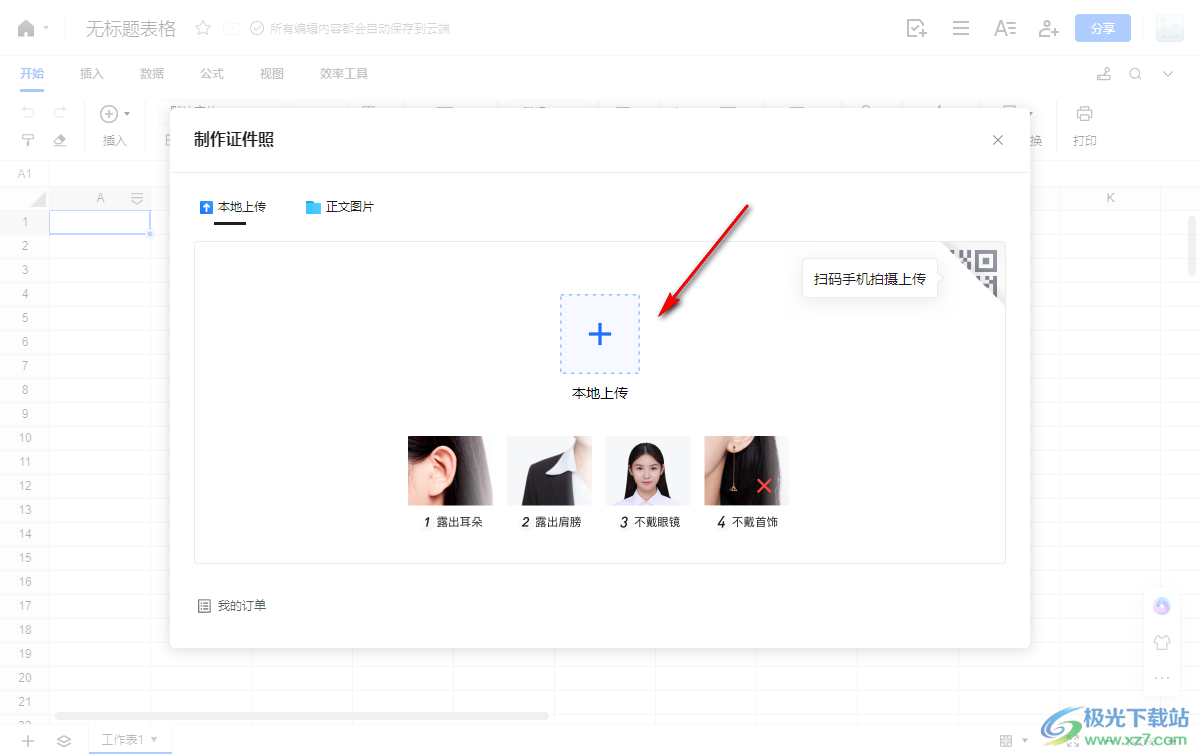1200x756 pixels.
Task: Select the 不戴首饰 example thumbnail
Action: (747, 471)
